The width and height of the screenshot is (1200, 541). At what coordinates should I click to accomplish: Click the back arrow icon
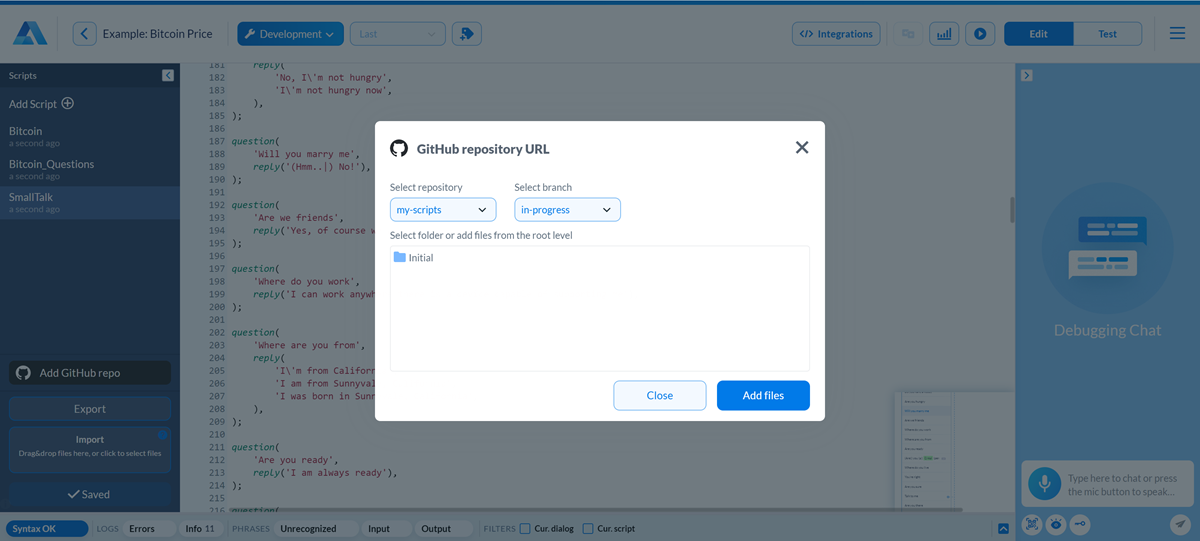point(85,34)
